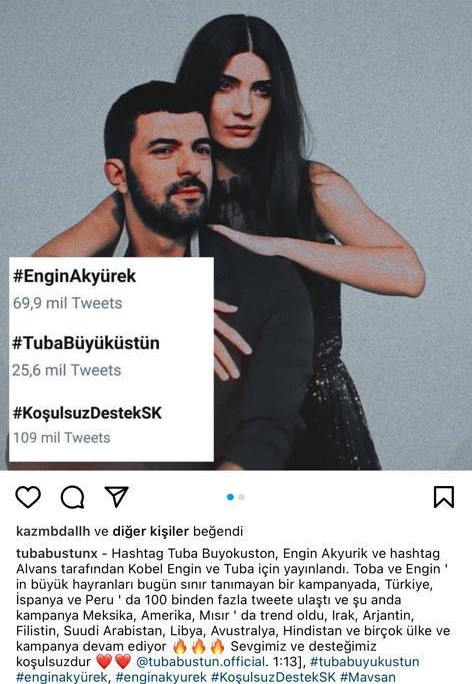Tap #TubaBüyüküstün trend text in image

point(86,343)
